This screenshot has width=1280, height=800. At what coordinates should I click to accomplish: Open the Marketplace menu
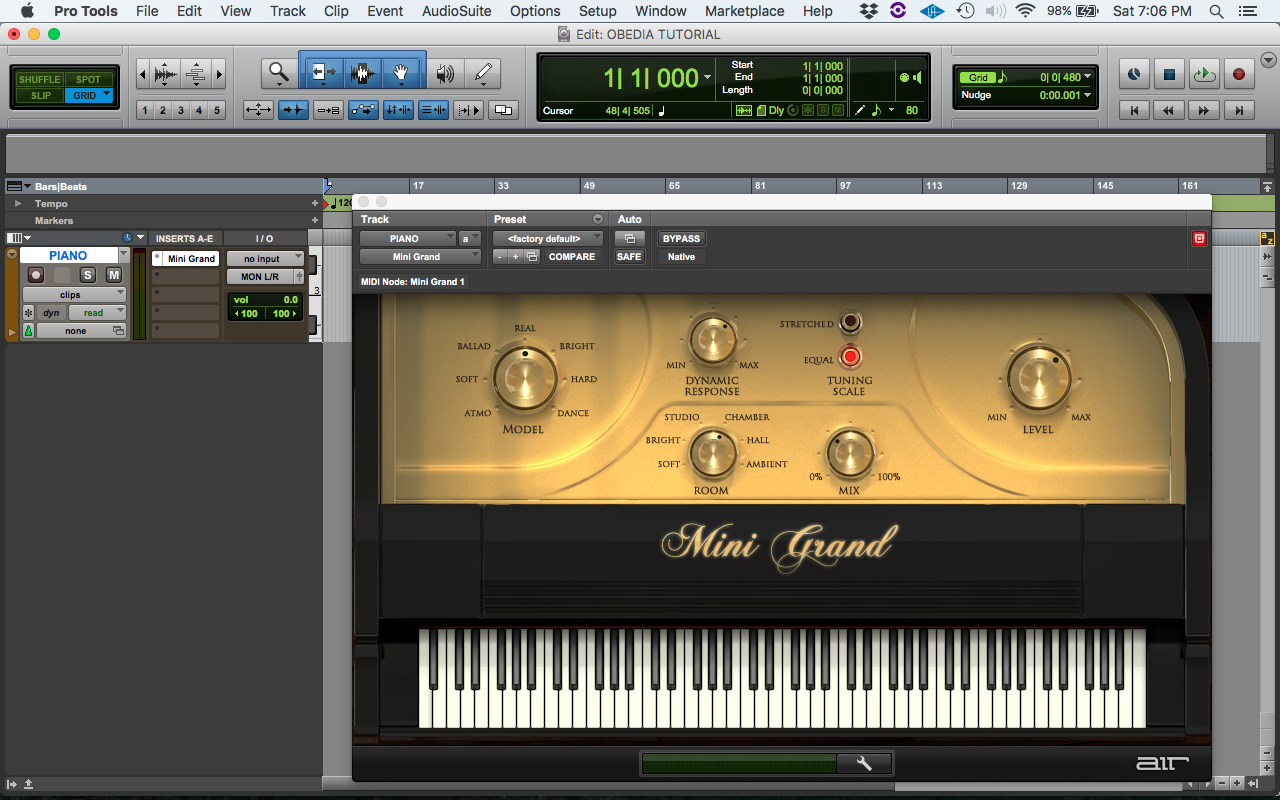(744, 11)
